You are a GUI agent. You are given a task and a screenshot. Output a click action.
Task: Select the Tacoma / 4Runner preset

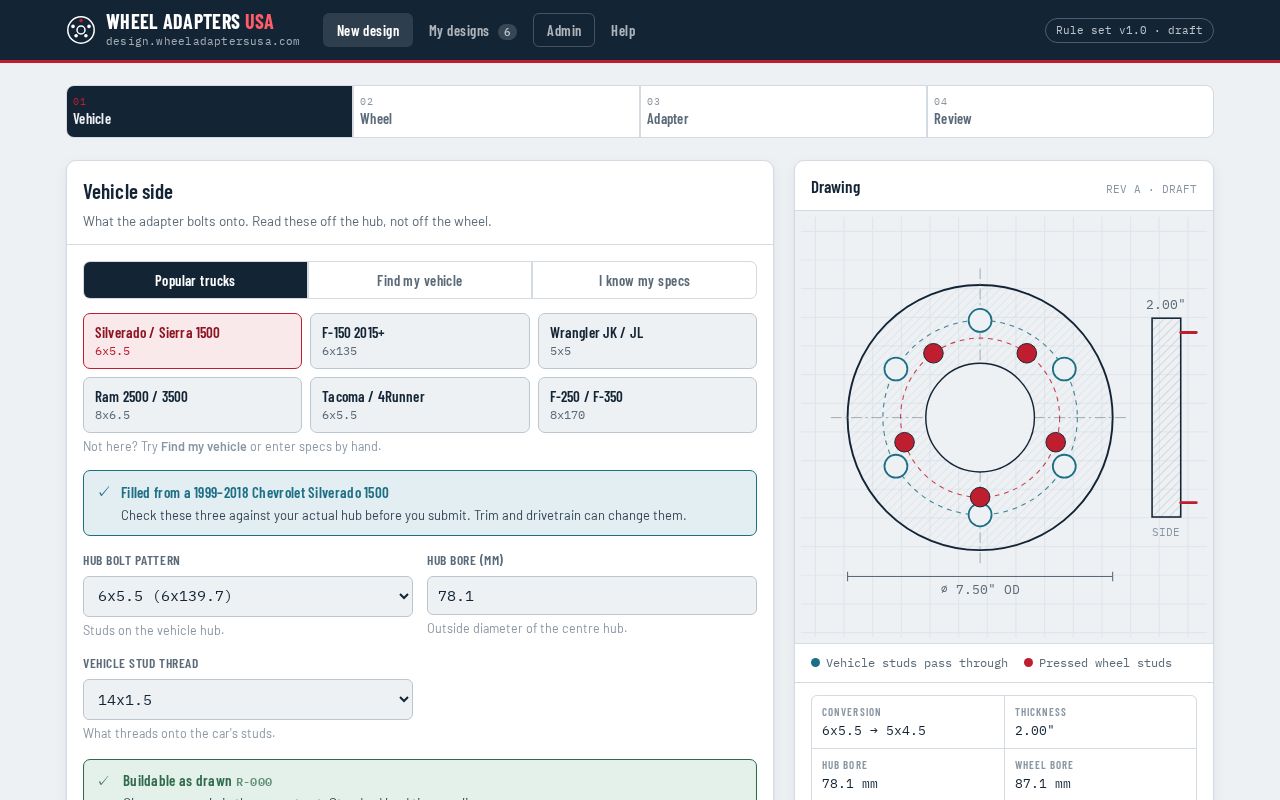coord(420,405)
